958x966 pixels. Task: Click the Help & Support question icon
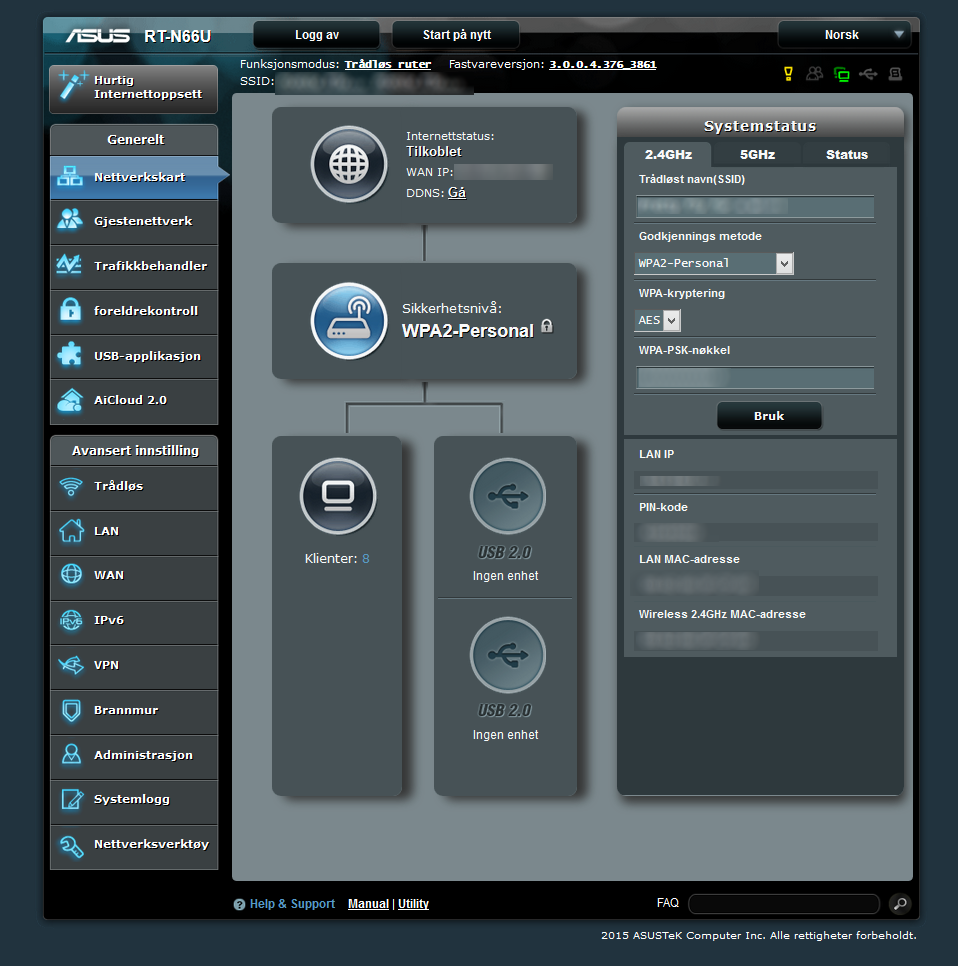point(239,904)
